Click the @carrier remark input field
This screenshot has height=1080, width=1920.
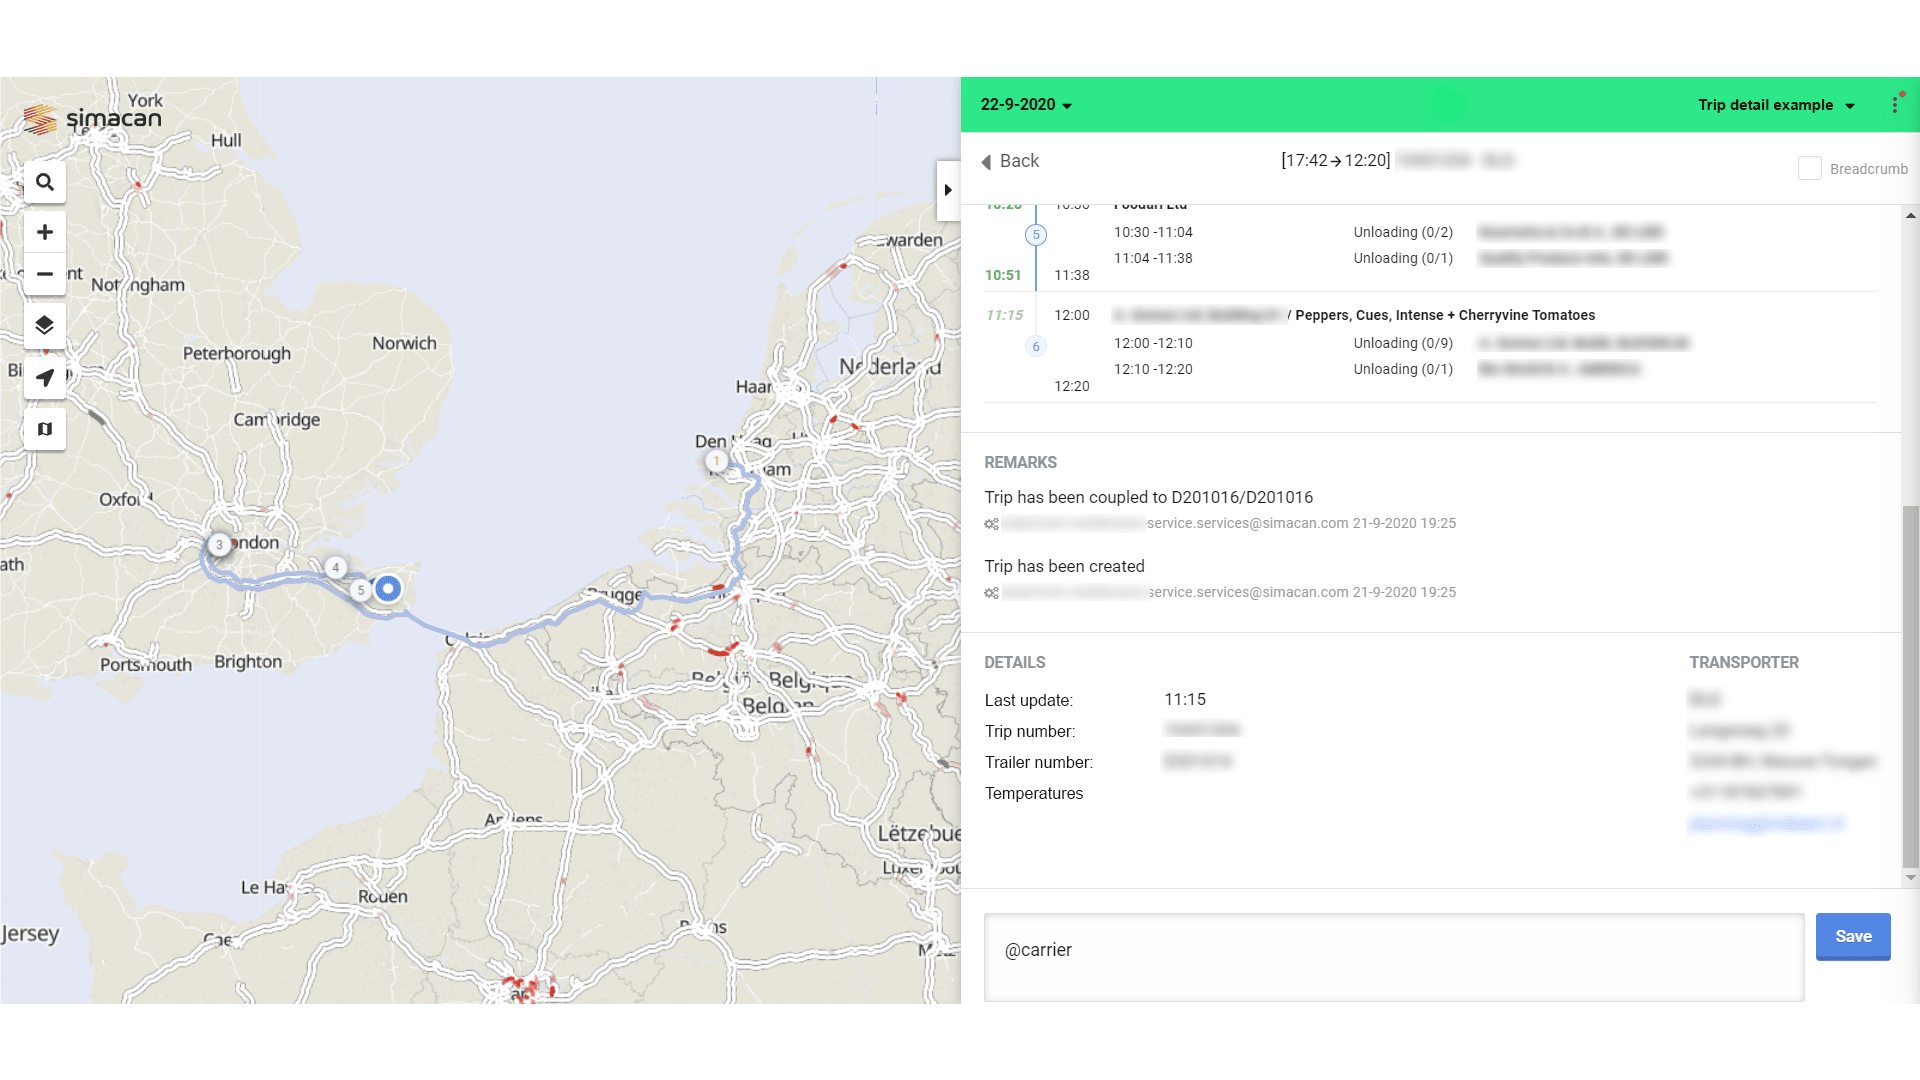click(1393, 955)
